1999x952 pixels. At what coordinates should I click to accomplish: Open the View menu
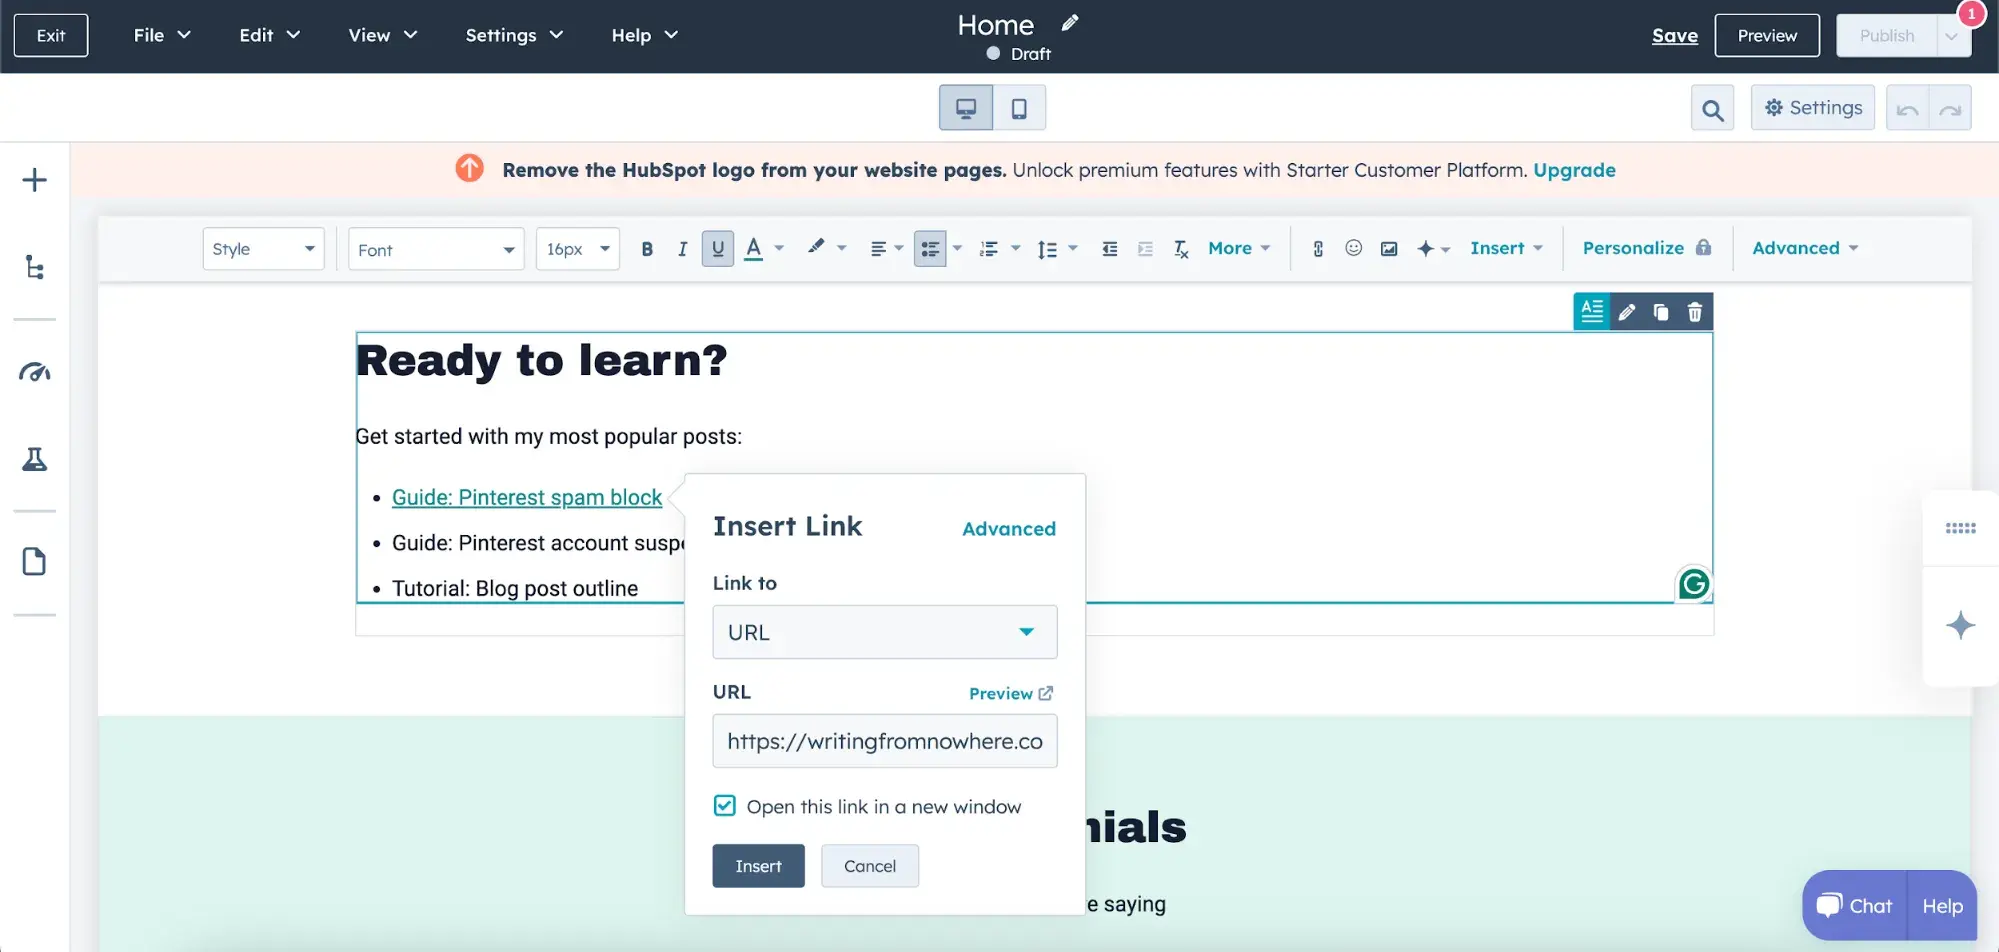(x=383, y=35)
